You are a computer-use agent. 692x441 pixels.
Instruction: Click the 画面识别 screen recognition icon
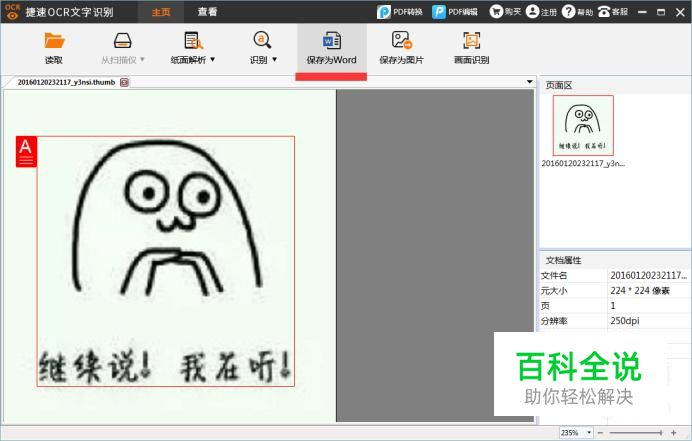(x=471, y=41)
